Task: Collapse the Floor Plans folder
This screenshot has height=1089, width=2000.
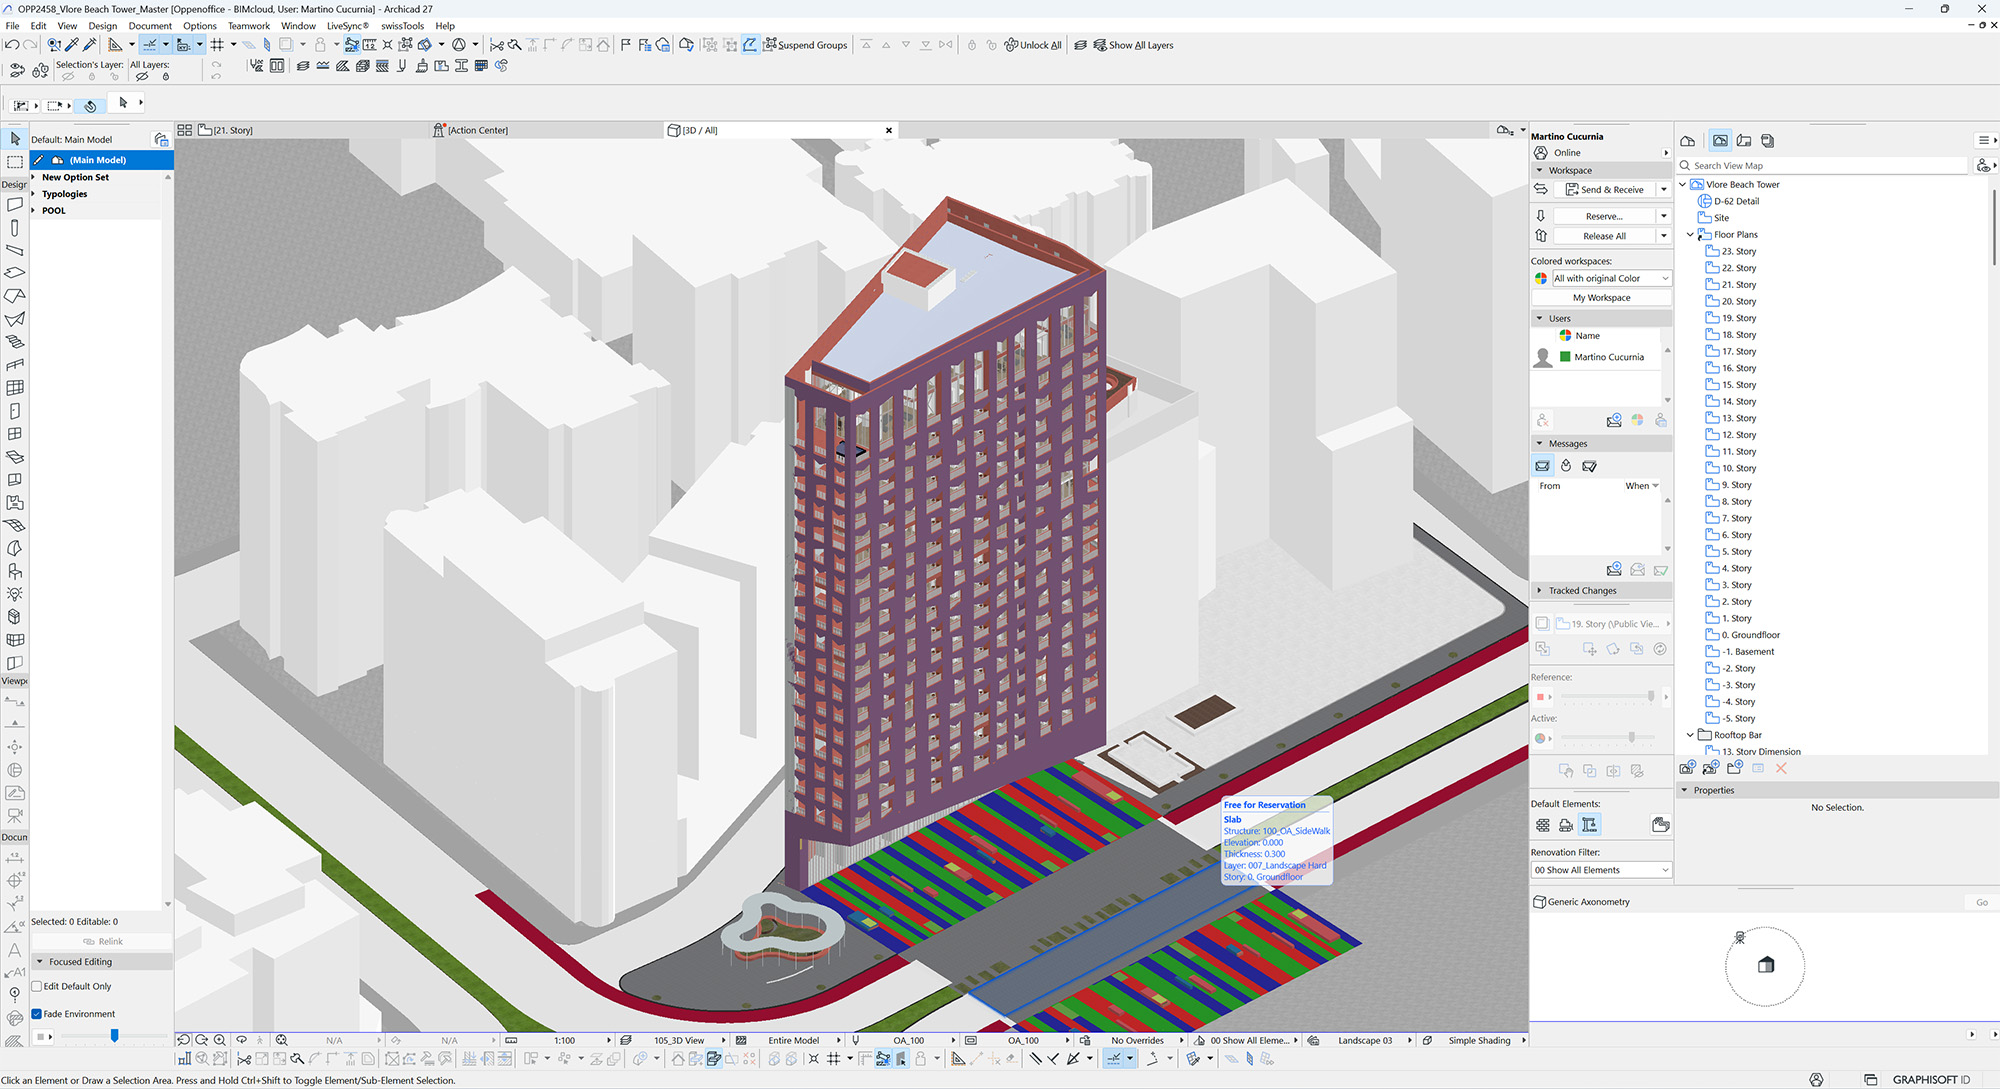Action: 1691,235
